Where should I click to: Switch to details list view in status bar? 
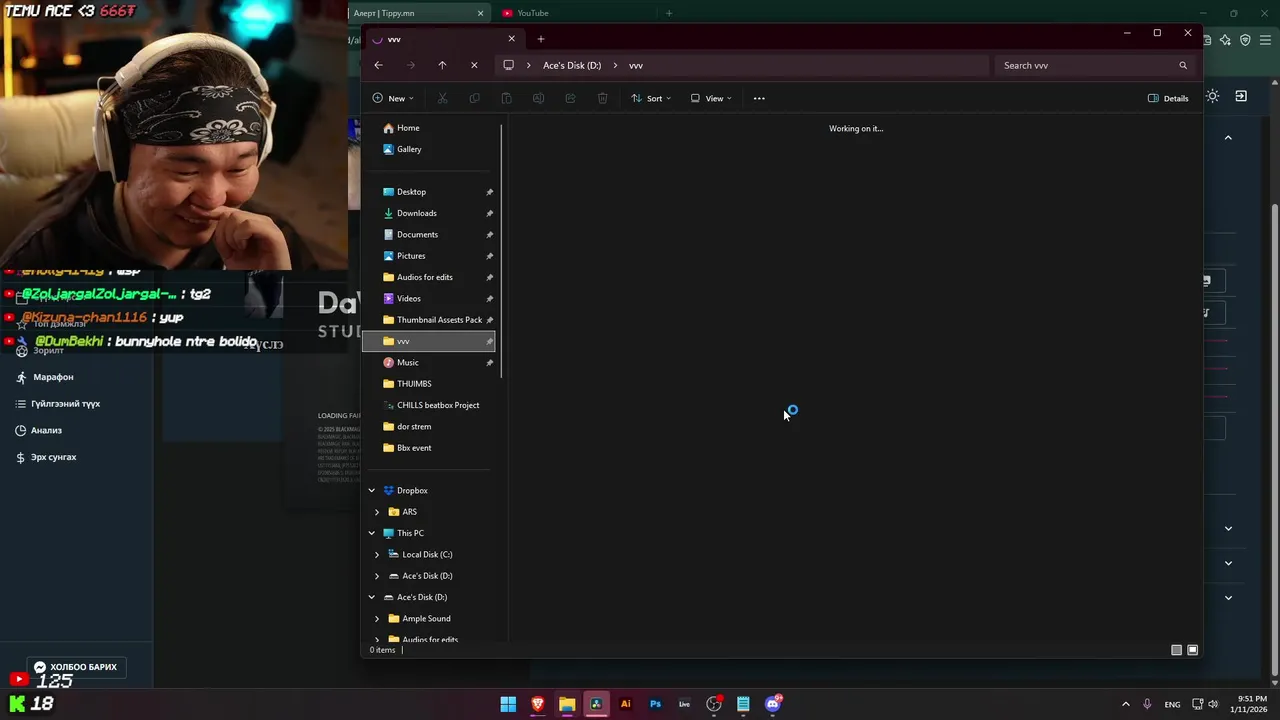(x=1176, y=650)
